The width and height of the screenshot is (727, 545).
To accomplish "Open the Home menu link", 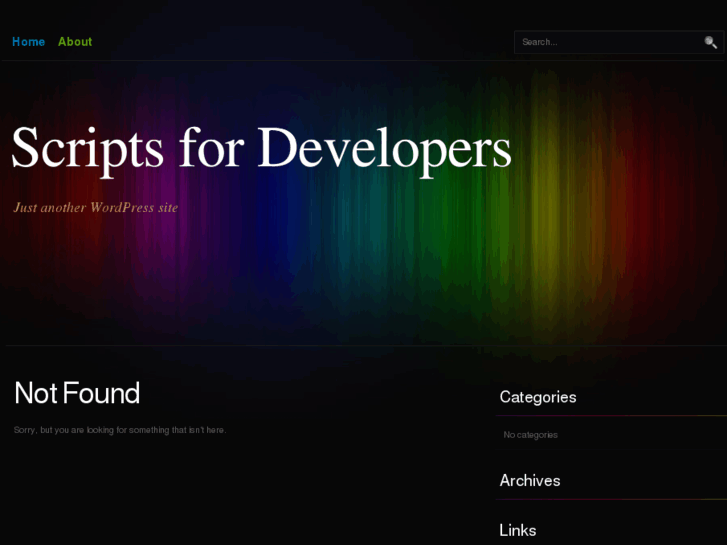I will tap(28, 42).
